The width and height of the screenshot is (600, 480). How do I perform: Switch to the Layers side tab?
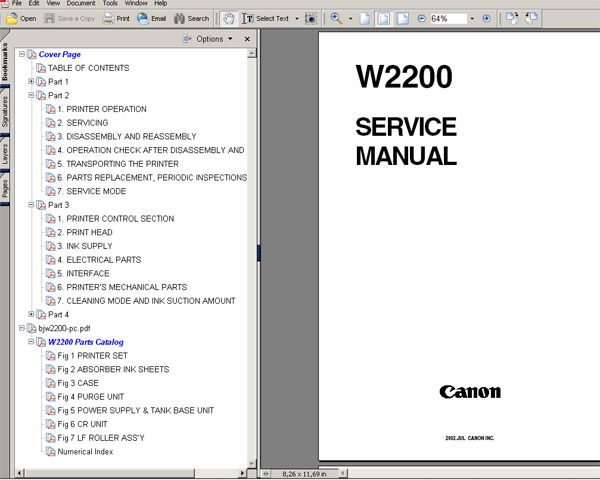point(5,154)
